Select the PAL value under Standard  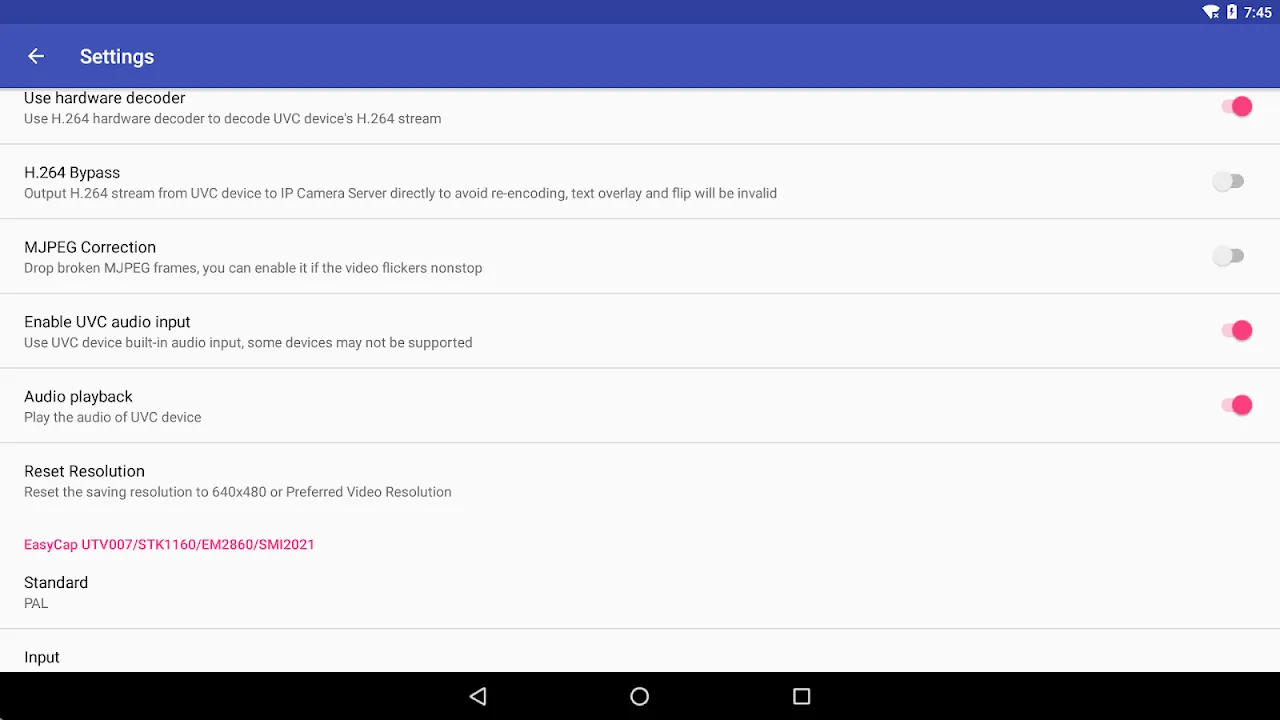point(36,603)
